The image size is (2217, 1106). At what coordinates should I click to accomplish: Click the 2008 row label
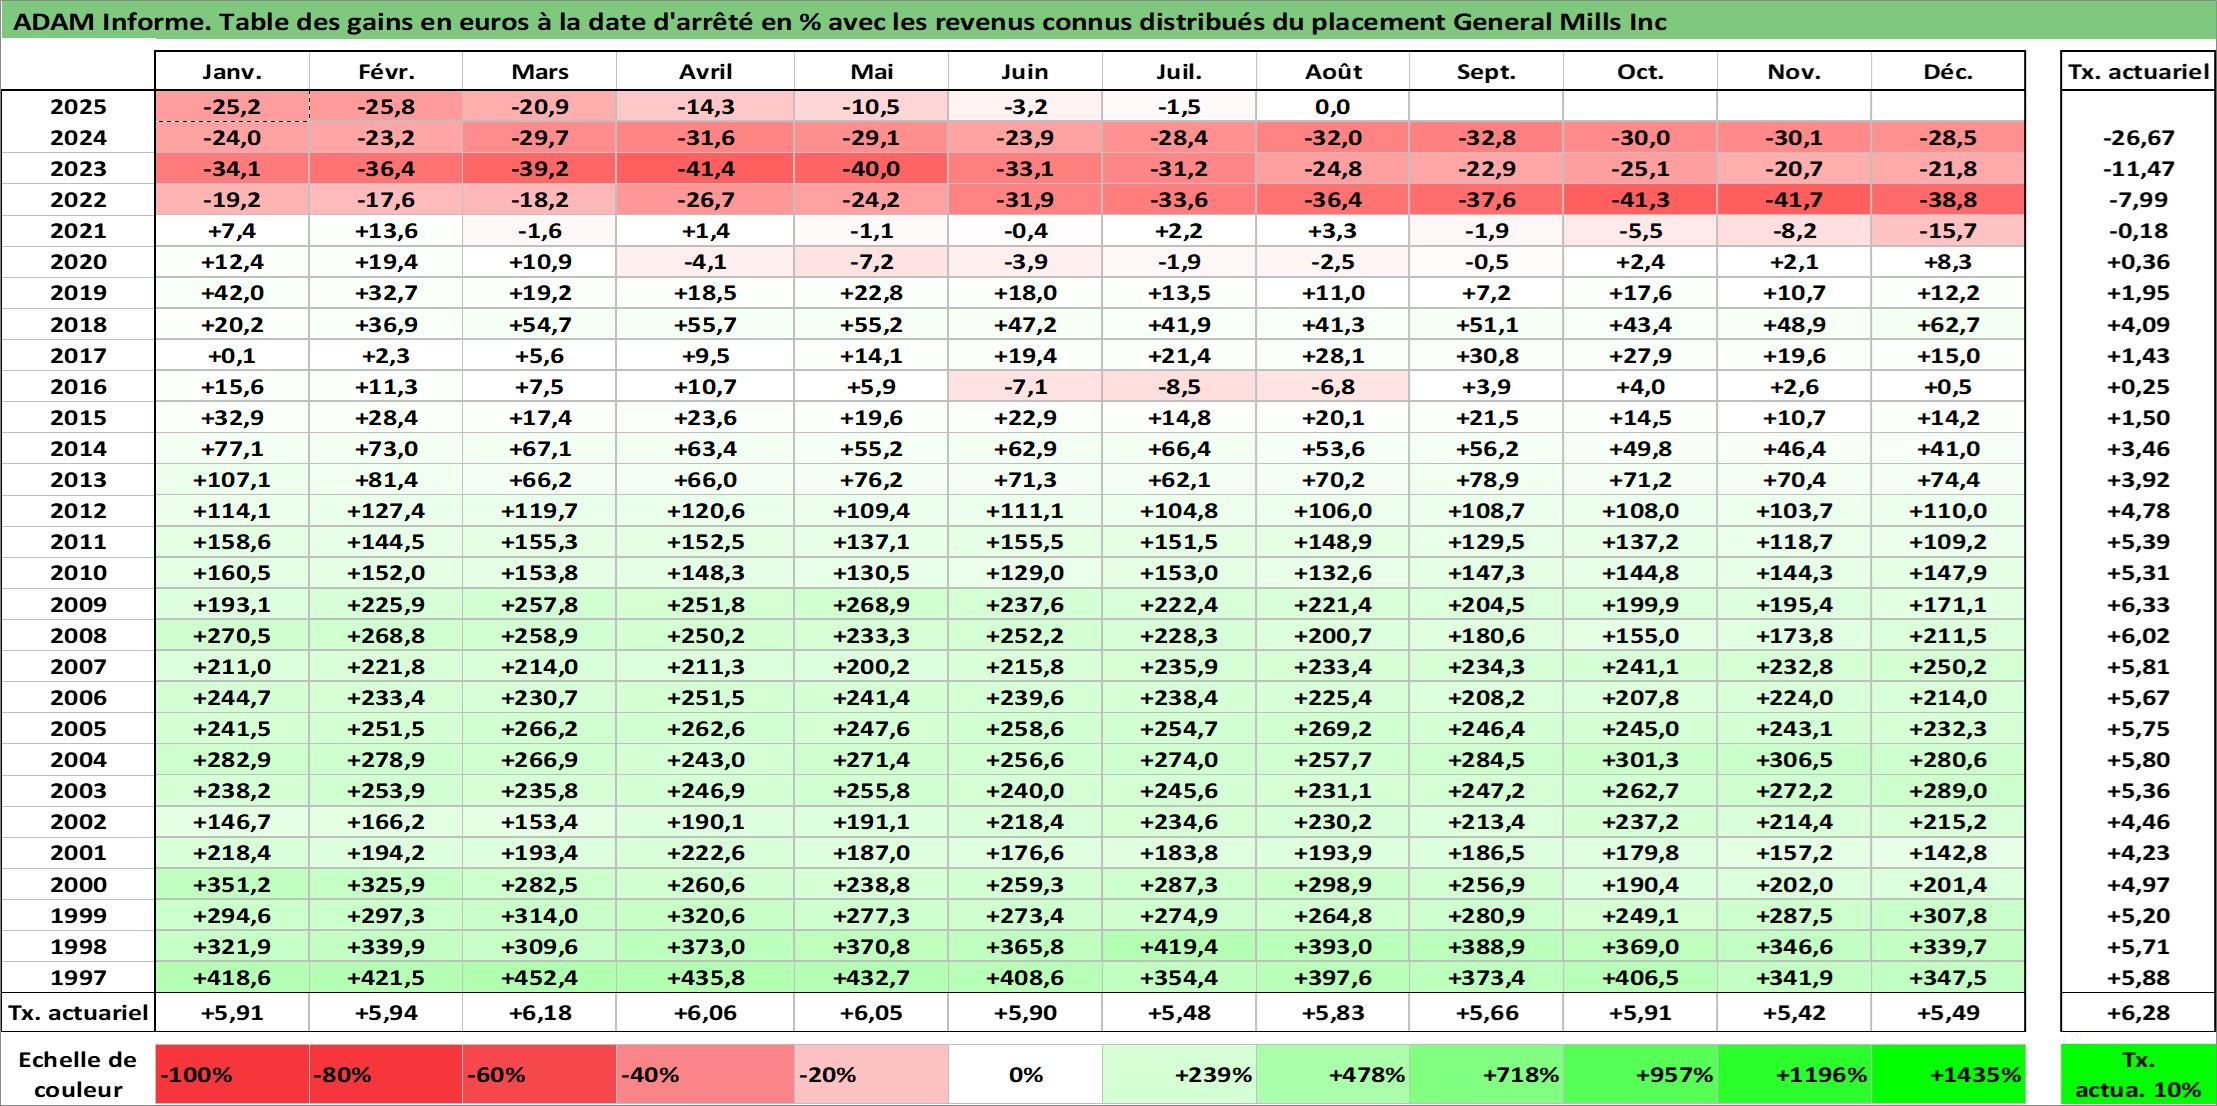click(78, 636)
